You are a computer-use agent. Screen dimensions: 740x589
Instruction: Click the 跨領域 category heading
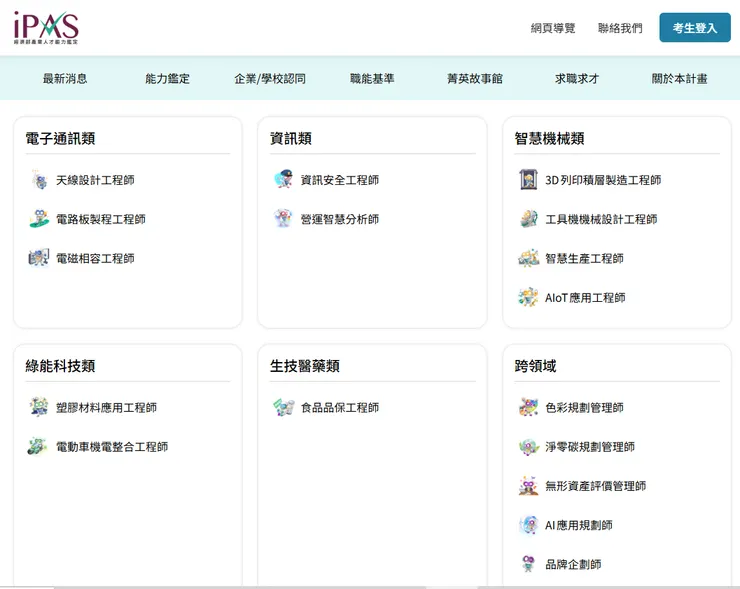tap(535, 366)
